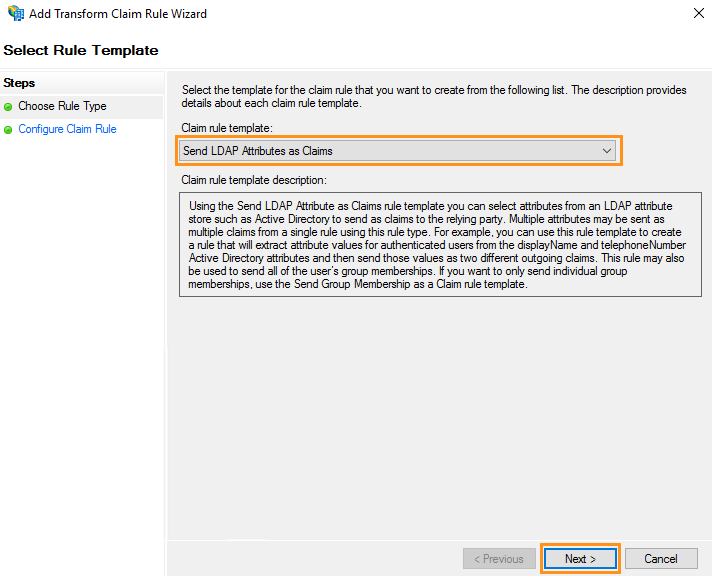Viewport: 712px width, 576px height.
Task: Cancel the wizard
Action: click(660, 558)
